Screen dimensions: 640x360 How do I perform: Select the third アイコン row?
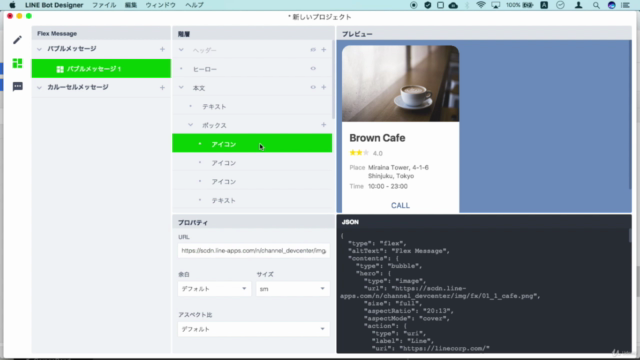coord(252,182)
